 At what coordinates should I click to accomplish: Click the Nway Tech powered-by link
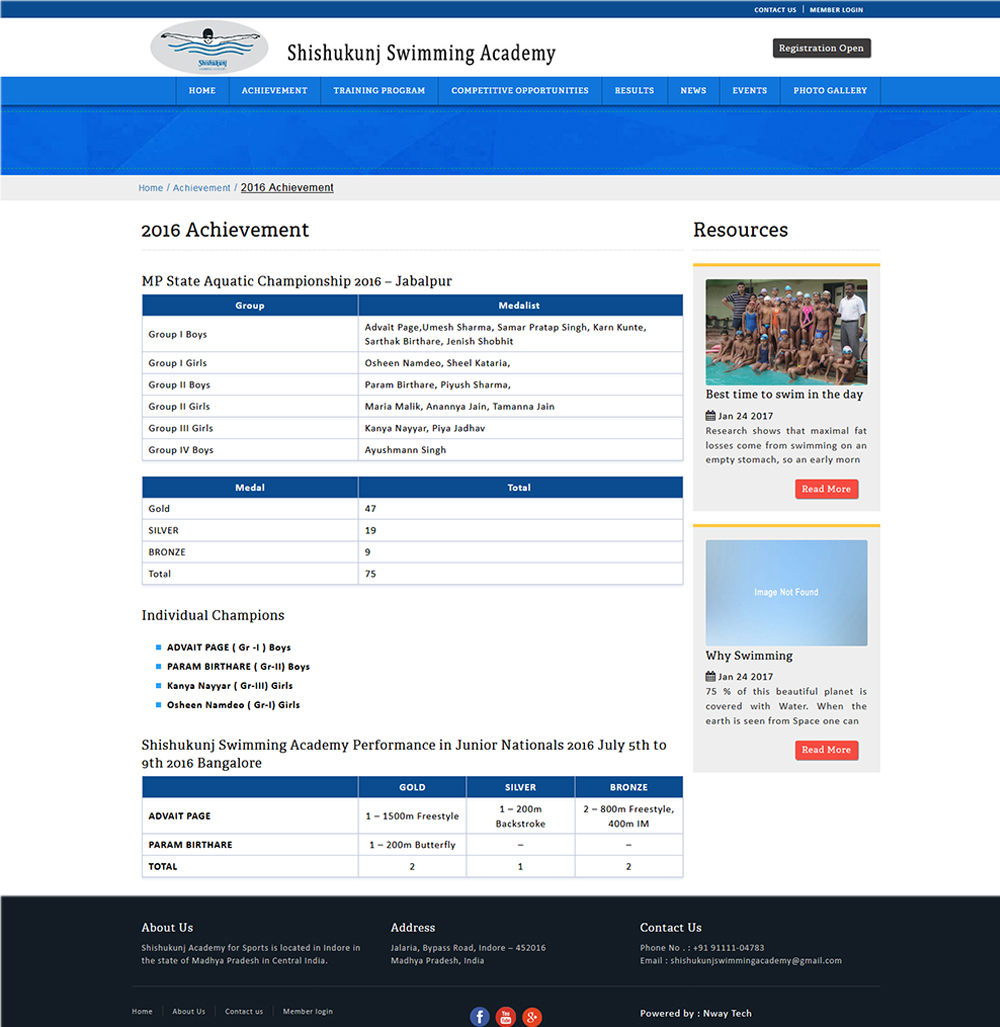pos(727,1014)
